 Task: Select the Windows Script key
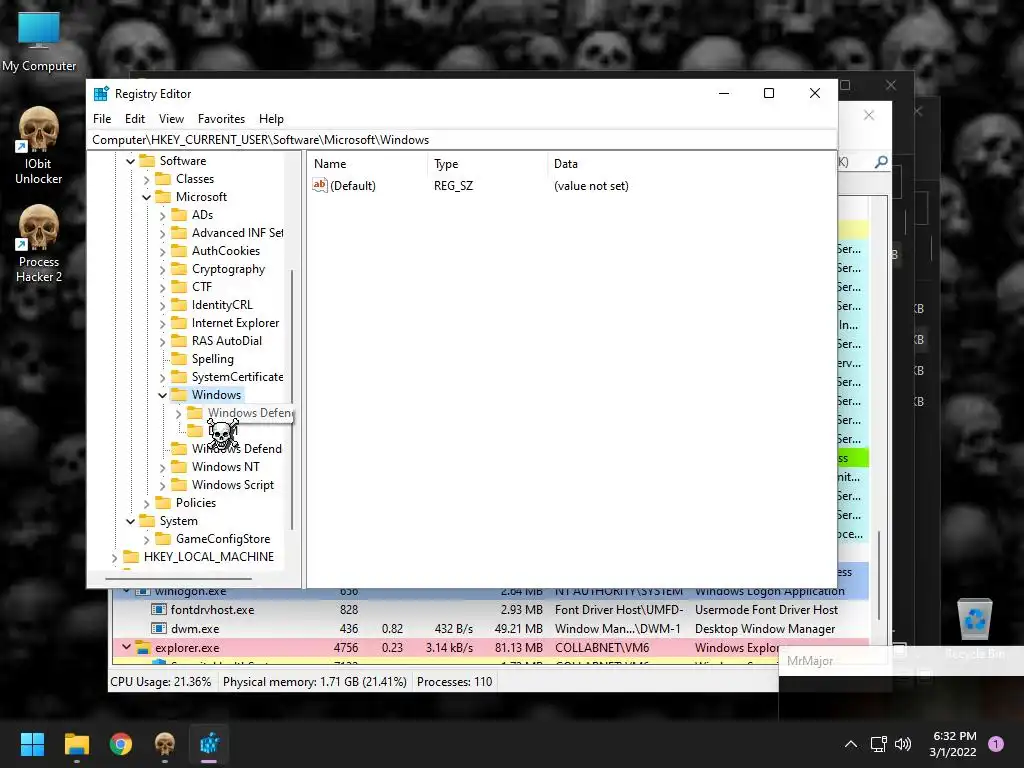click(232, 485)
